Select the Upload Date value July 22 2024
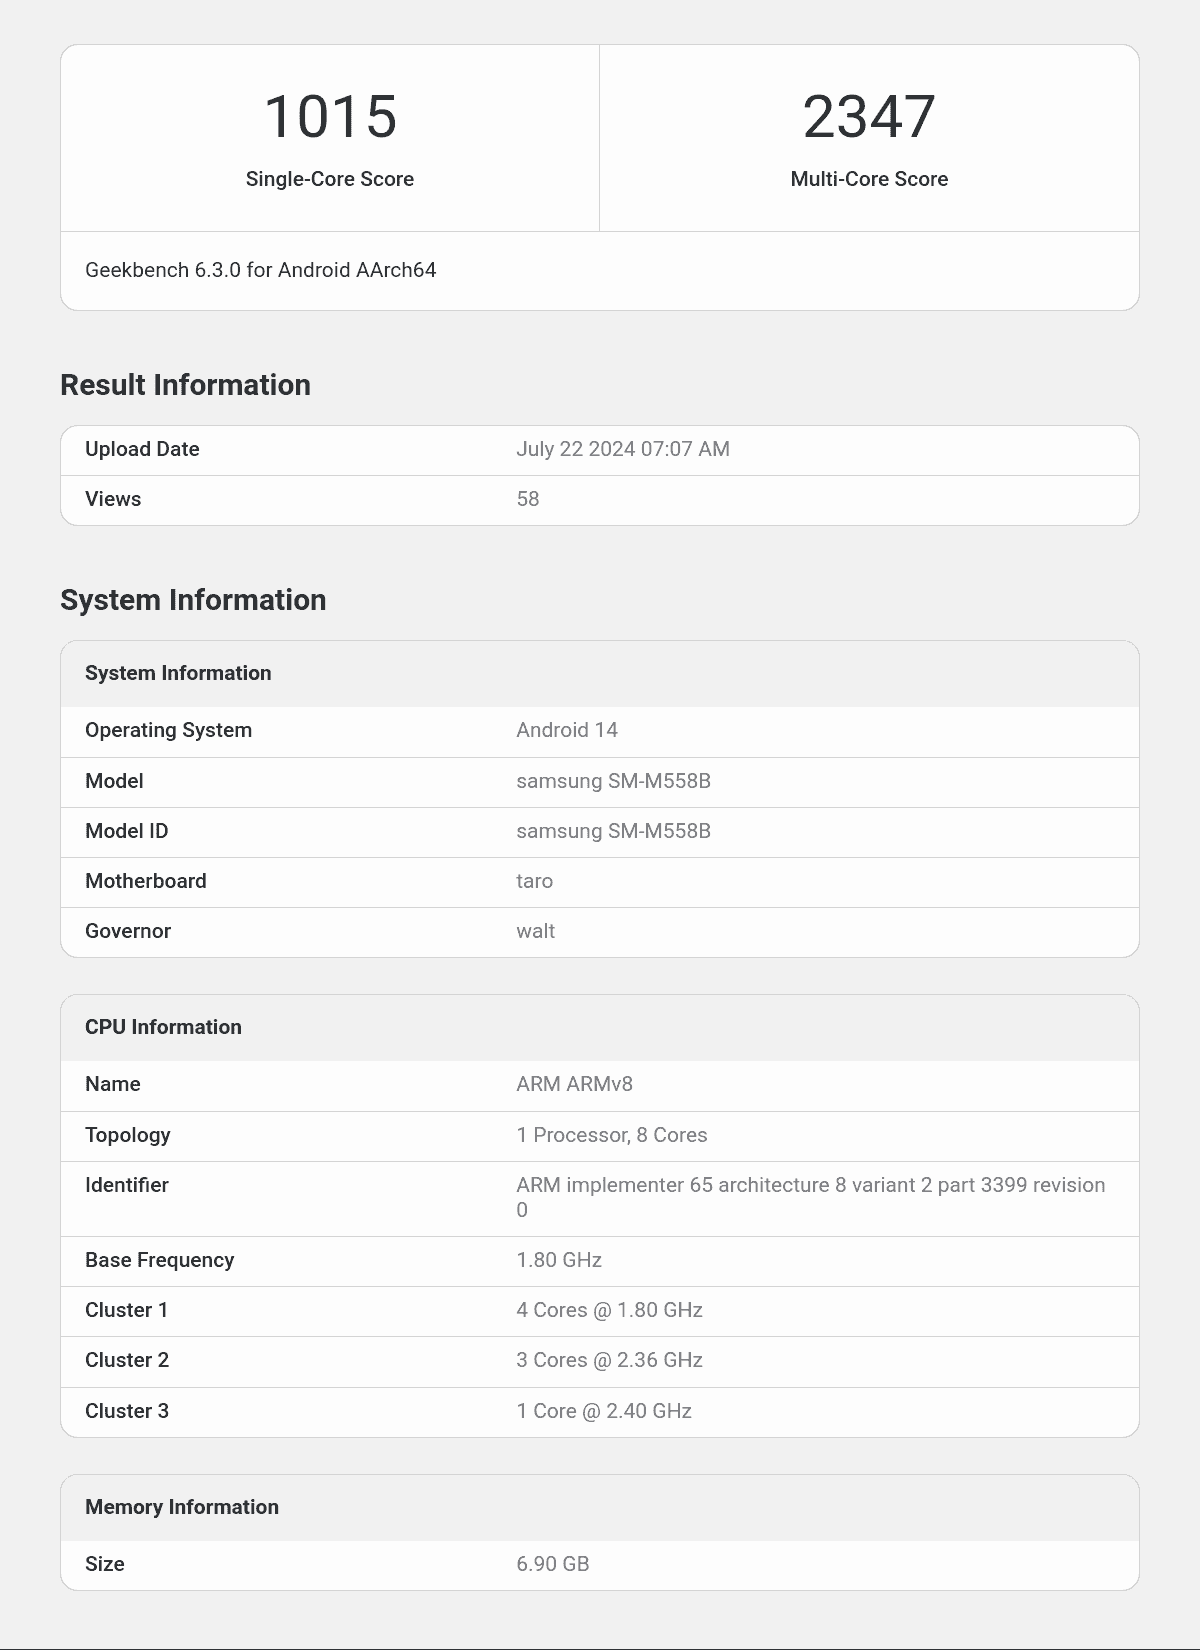1200x1650 pixels. (622, 449)
